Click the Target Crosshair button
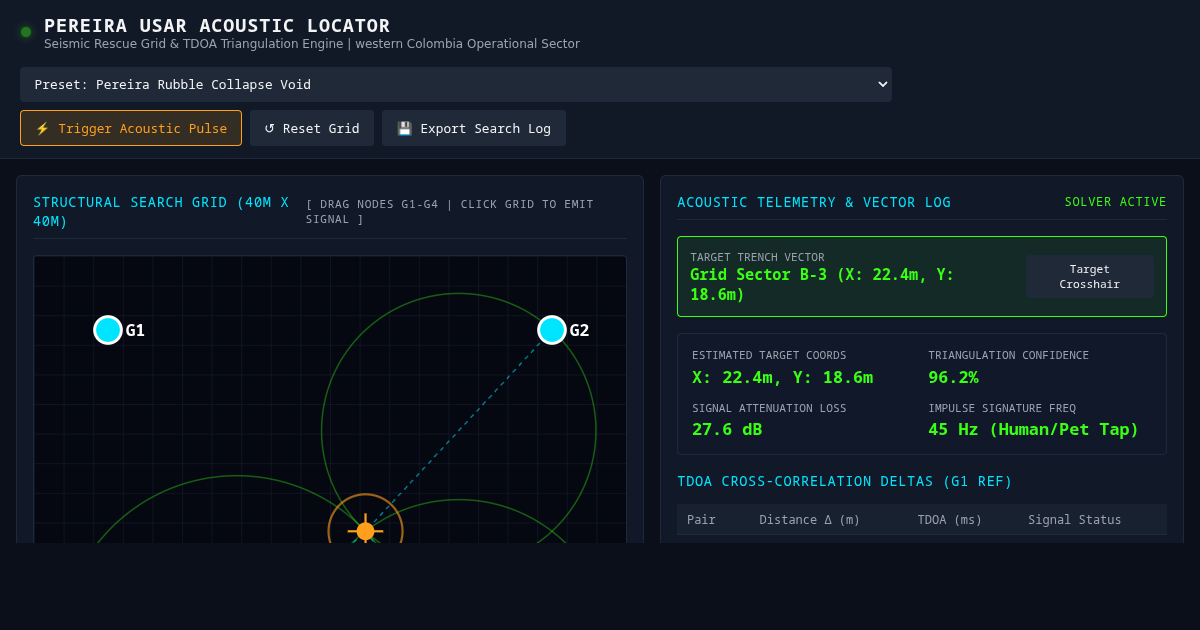The height and width of the screenshot is (630, 1200). (x=1089, y=277)
